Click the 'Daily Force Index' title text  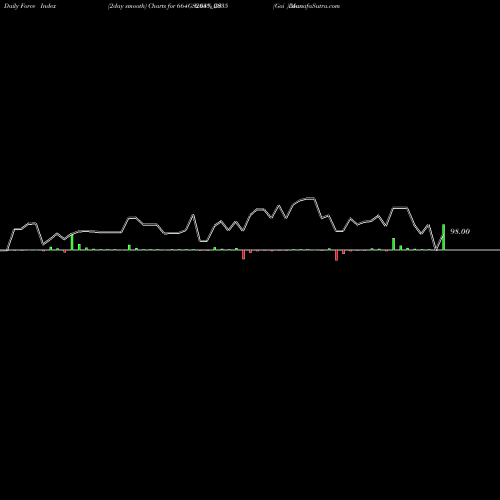(30, 6)
